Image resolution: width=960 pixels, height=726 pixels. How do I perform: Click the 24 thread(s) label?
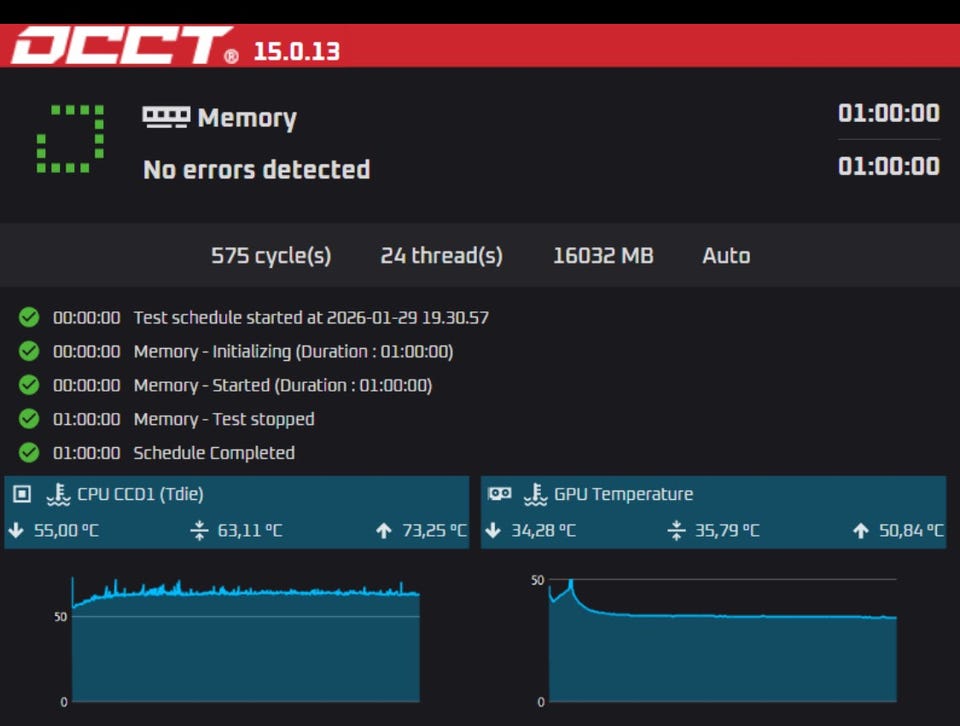tap(441, 256)
